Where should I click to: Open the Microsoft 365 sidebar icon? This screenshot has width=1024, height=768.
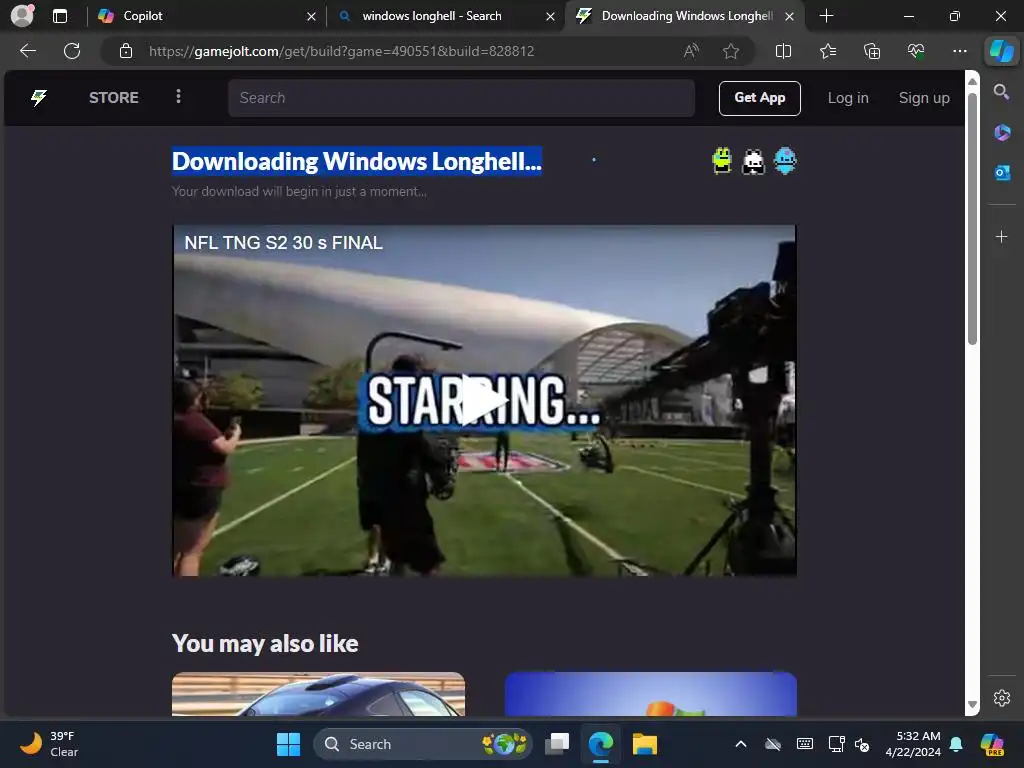click(1002, 133)
